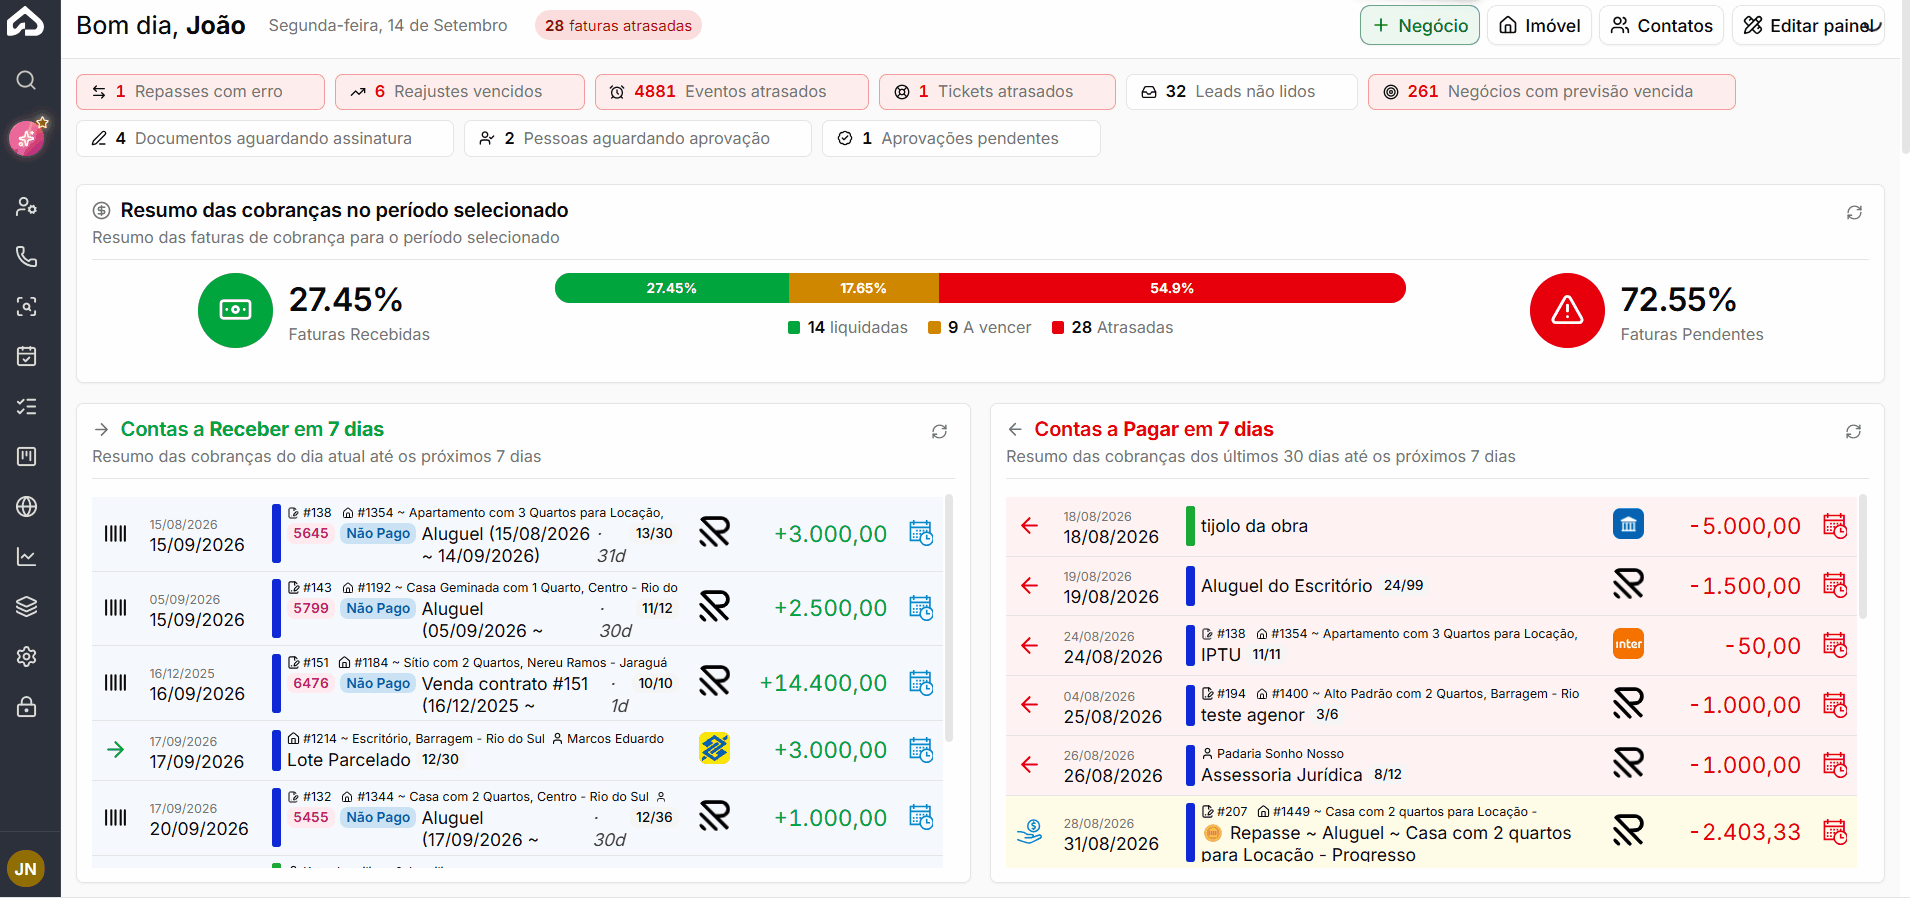The width and height of the screenshot is (1910, 898).
Task: Click the Imóvel button
Action: pyautogui.click(x=1539, y=26)
